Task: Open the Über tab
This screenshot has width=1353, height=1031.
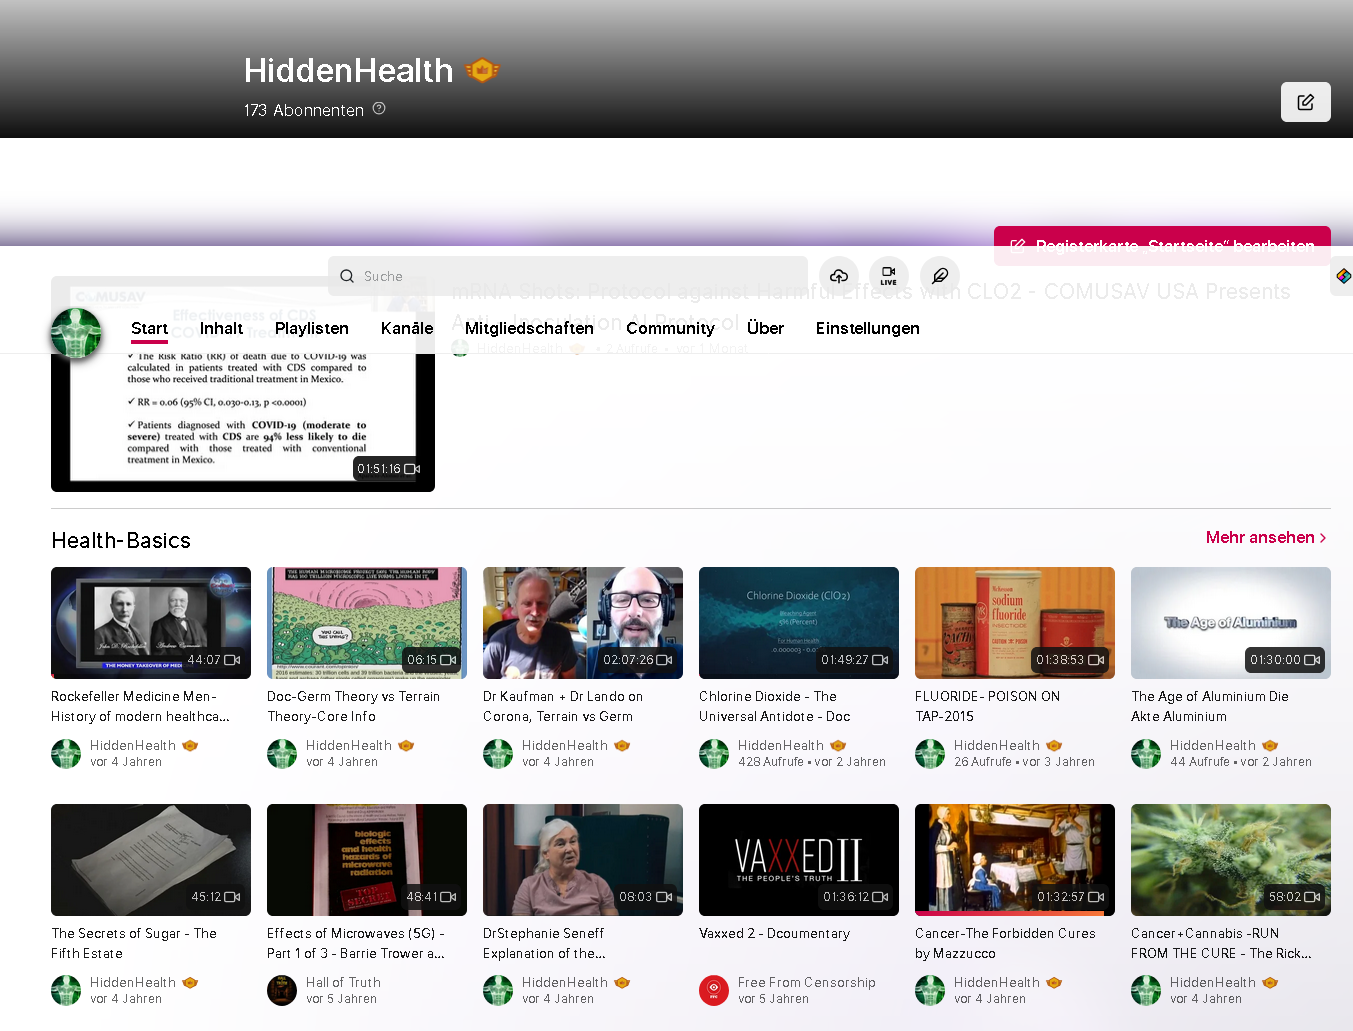Action: point(765,328)
